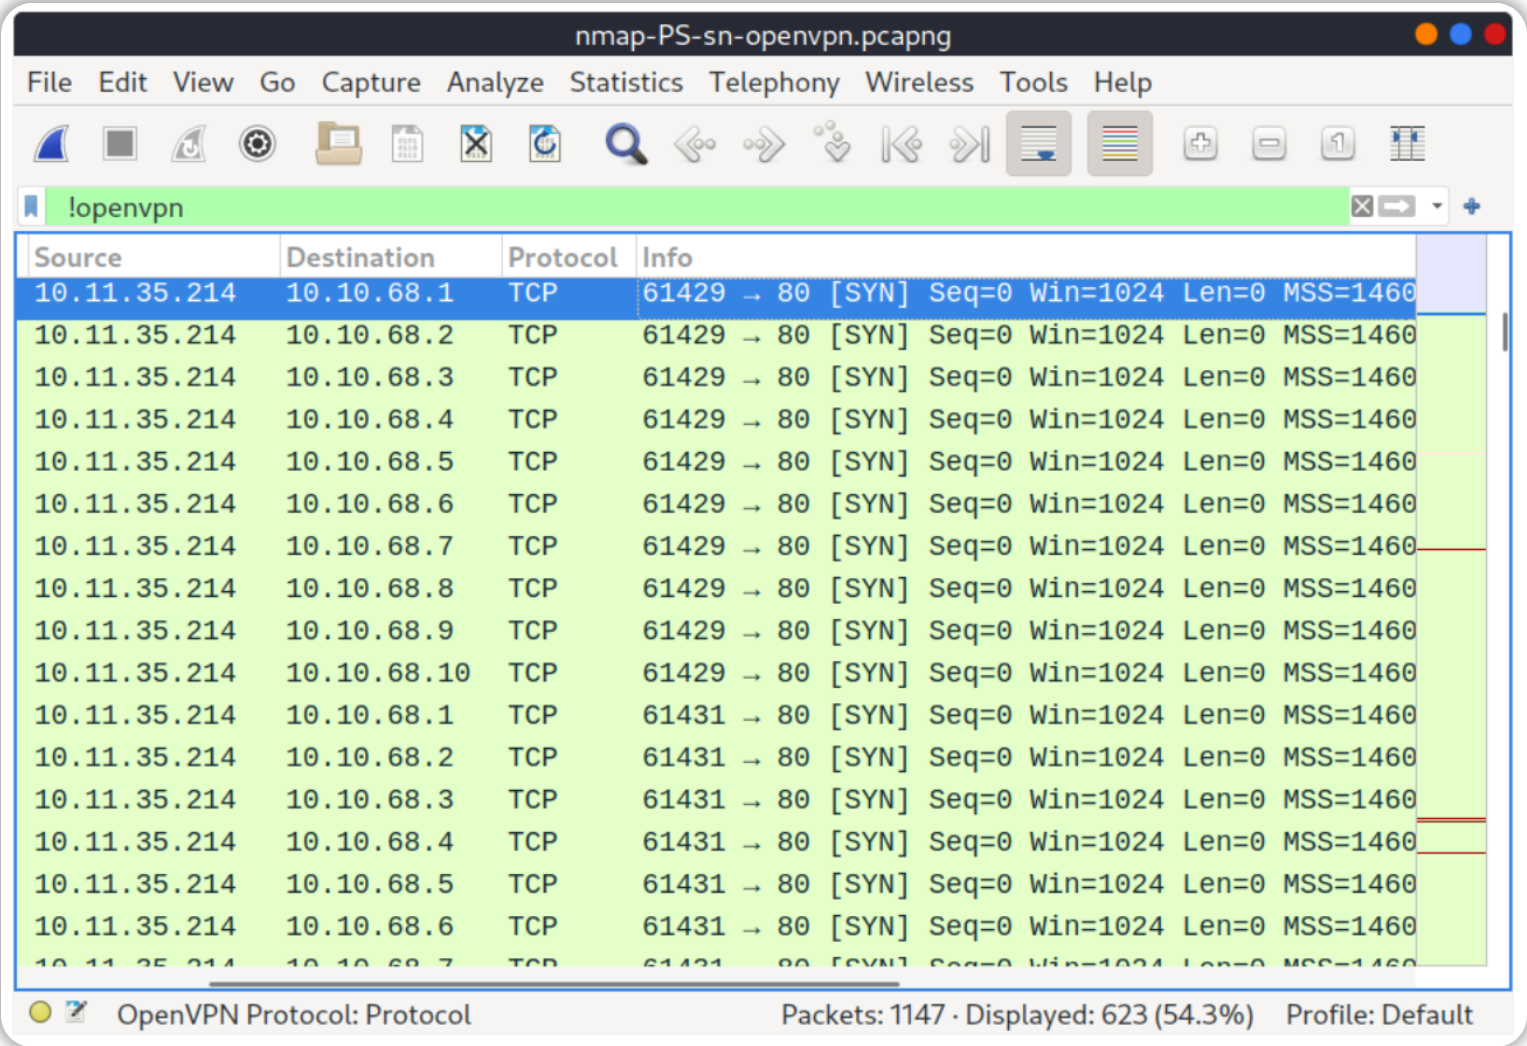Select packet to 10.10.68.6 from port 61431

coord(716,926)
